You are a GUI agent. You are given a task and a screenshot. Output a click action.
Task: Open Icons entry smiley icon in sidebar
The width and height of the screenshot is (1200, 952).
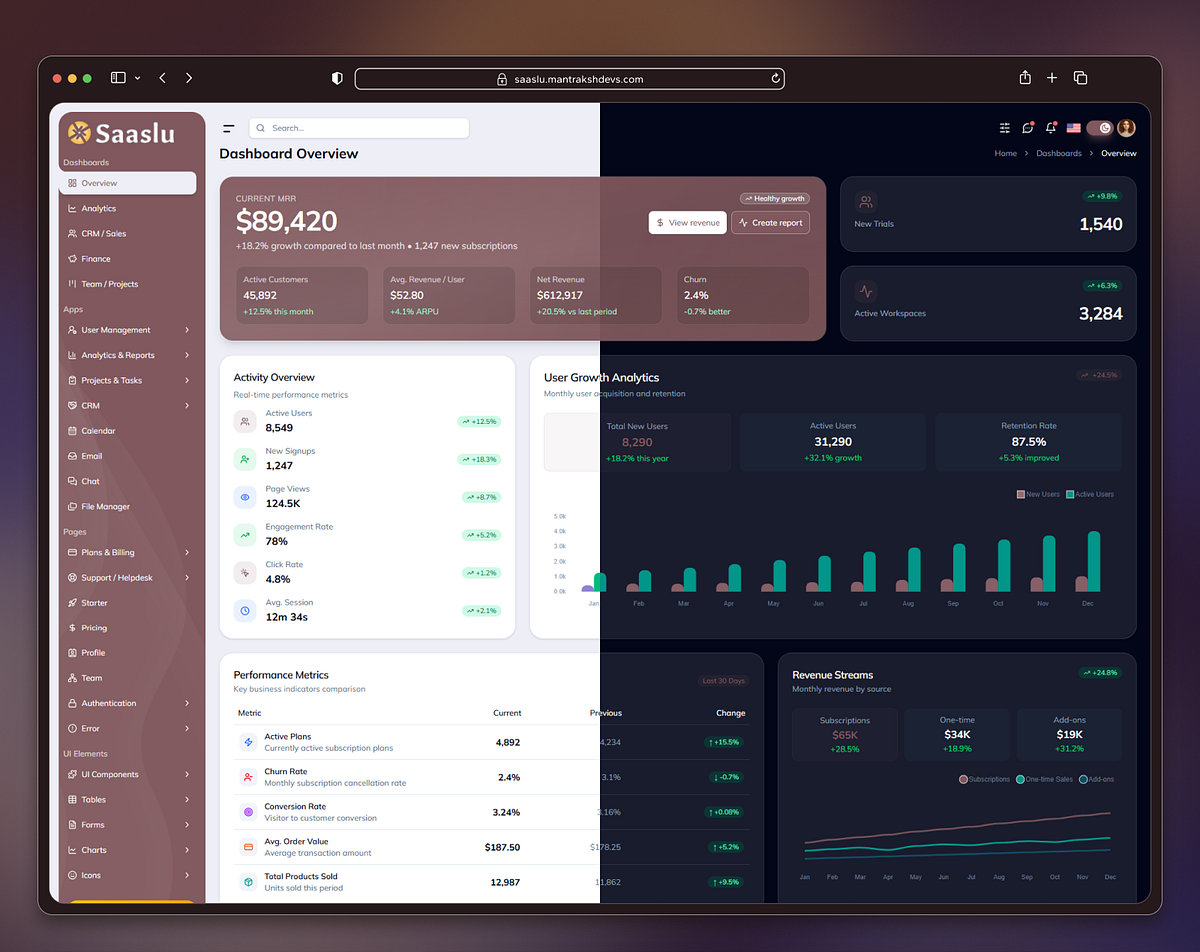pos(72,875)
